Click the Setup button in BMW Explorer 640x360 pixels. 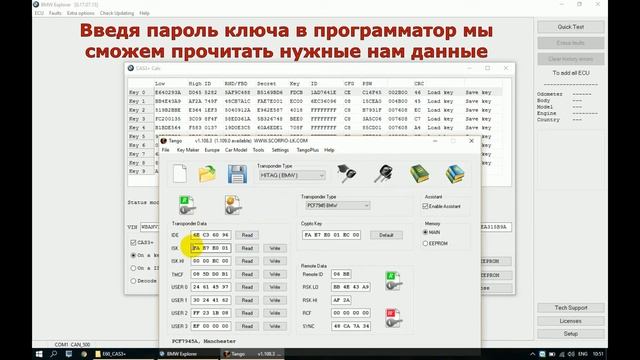pyautogui.click(x=571, y=334)
